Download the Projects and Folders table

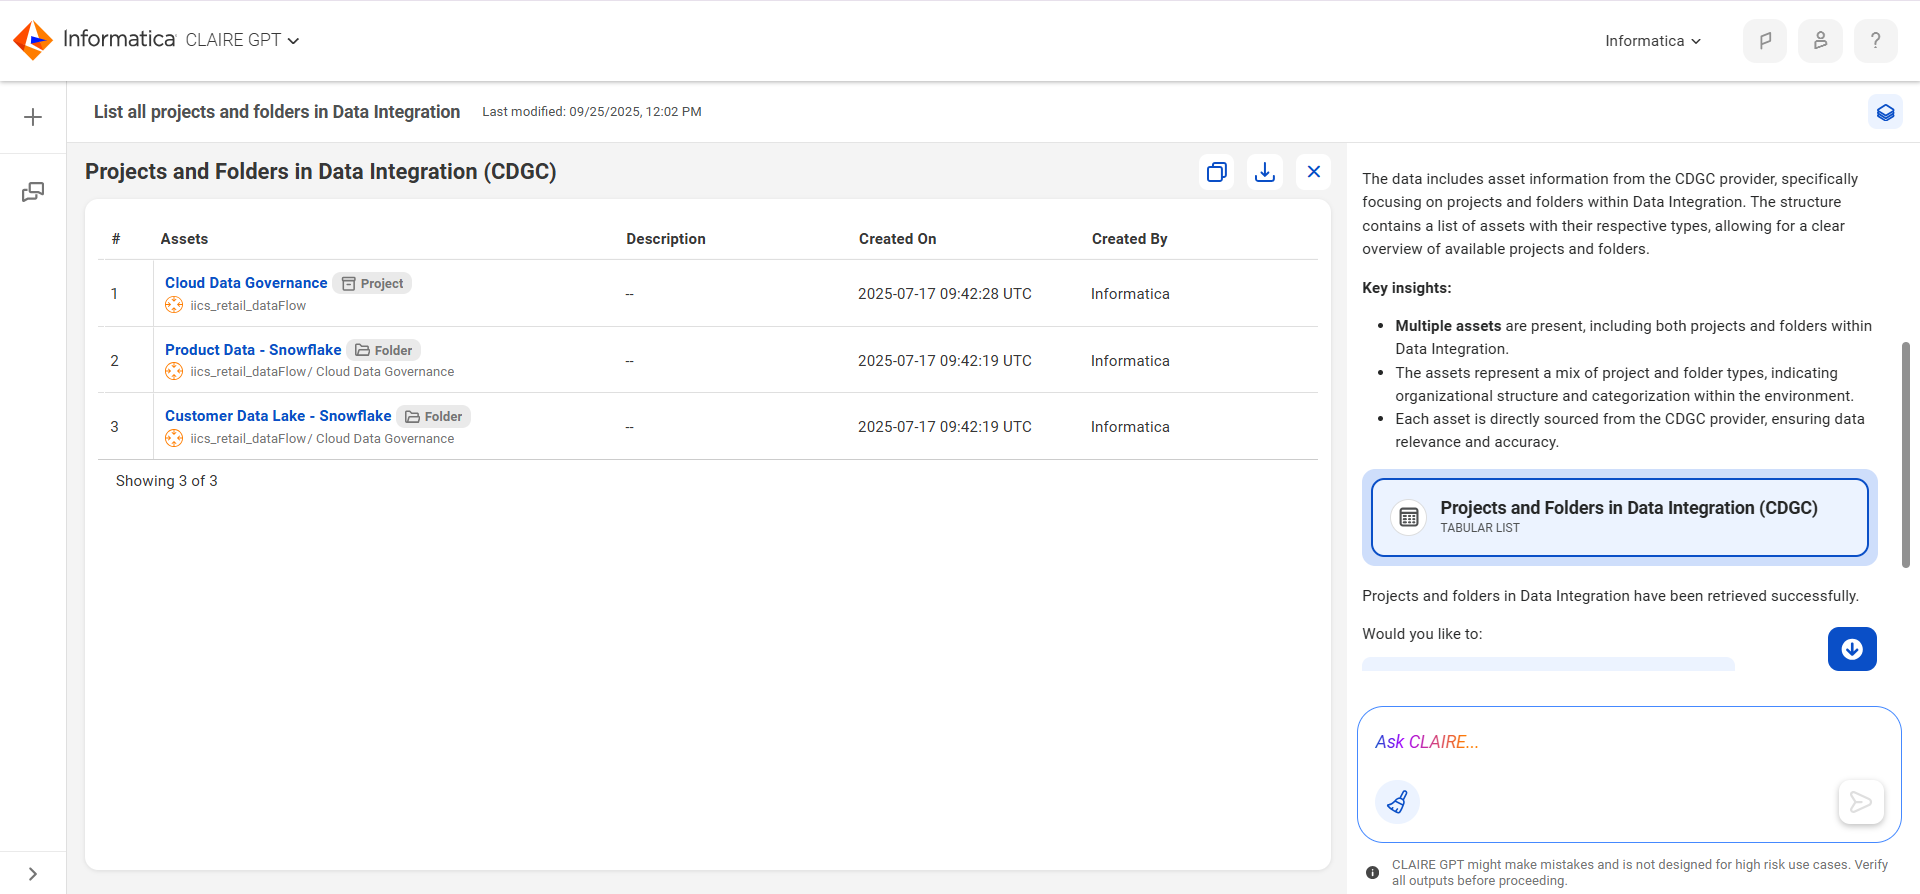click(1265, 172)
